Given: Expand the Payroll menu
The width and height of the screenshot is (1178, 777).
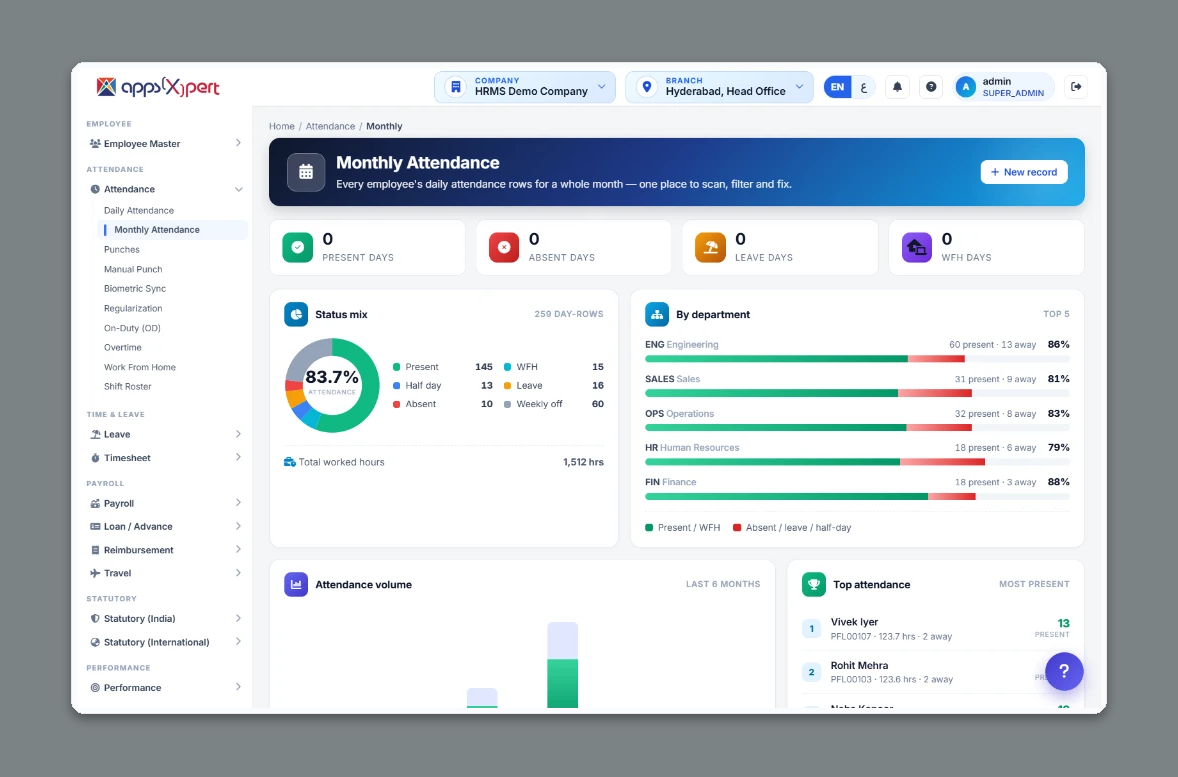Looking at the screenshot, I should (165, 503).
